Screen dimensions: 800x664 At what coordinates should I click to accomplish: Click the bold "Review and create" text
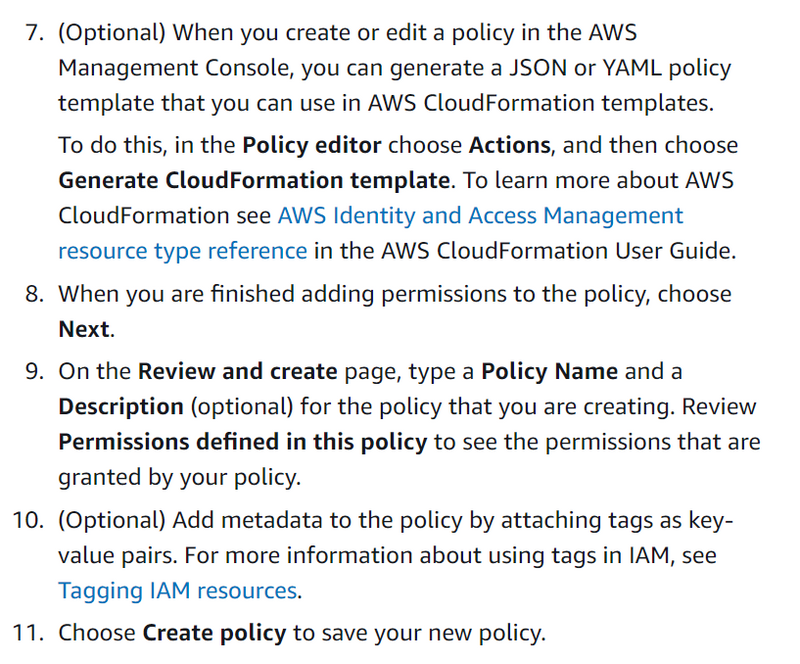(x=237, y=372)
